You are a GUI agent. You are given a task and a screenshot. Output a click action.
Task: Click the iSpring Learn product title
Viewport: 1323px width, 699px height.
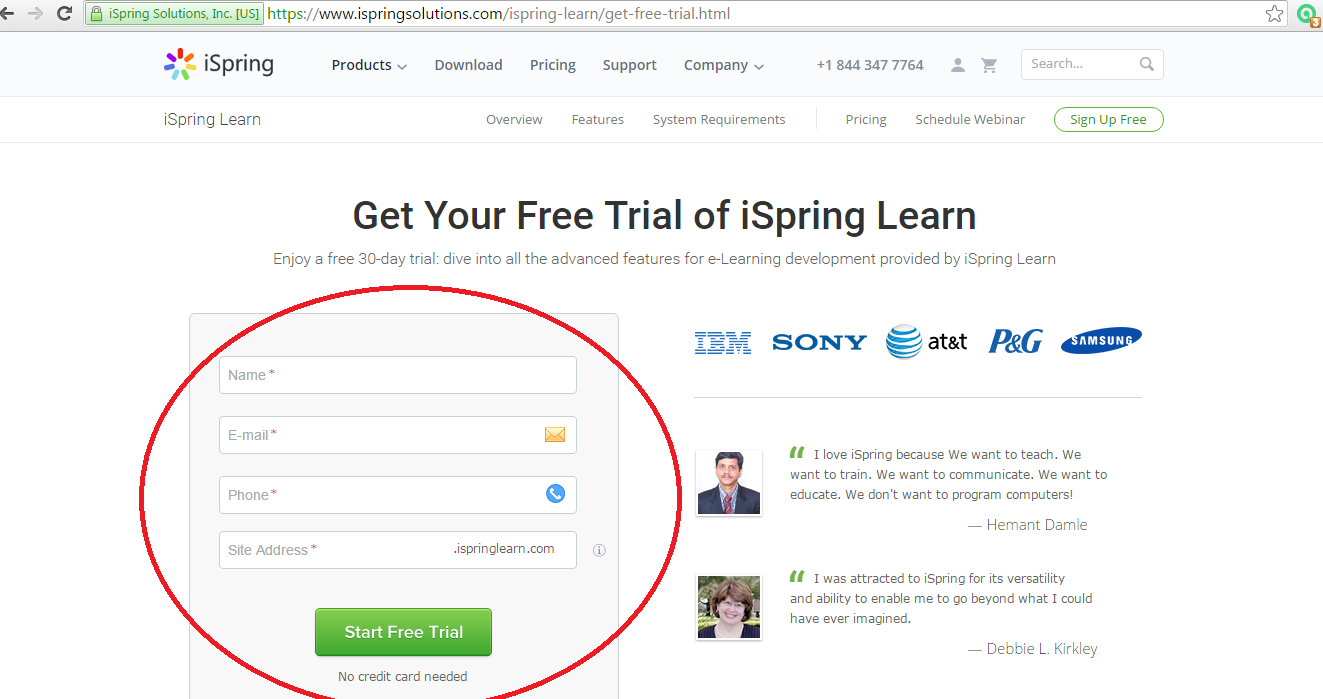[x=212, y=119]
